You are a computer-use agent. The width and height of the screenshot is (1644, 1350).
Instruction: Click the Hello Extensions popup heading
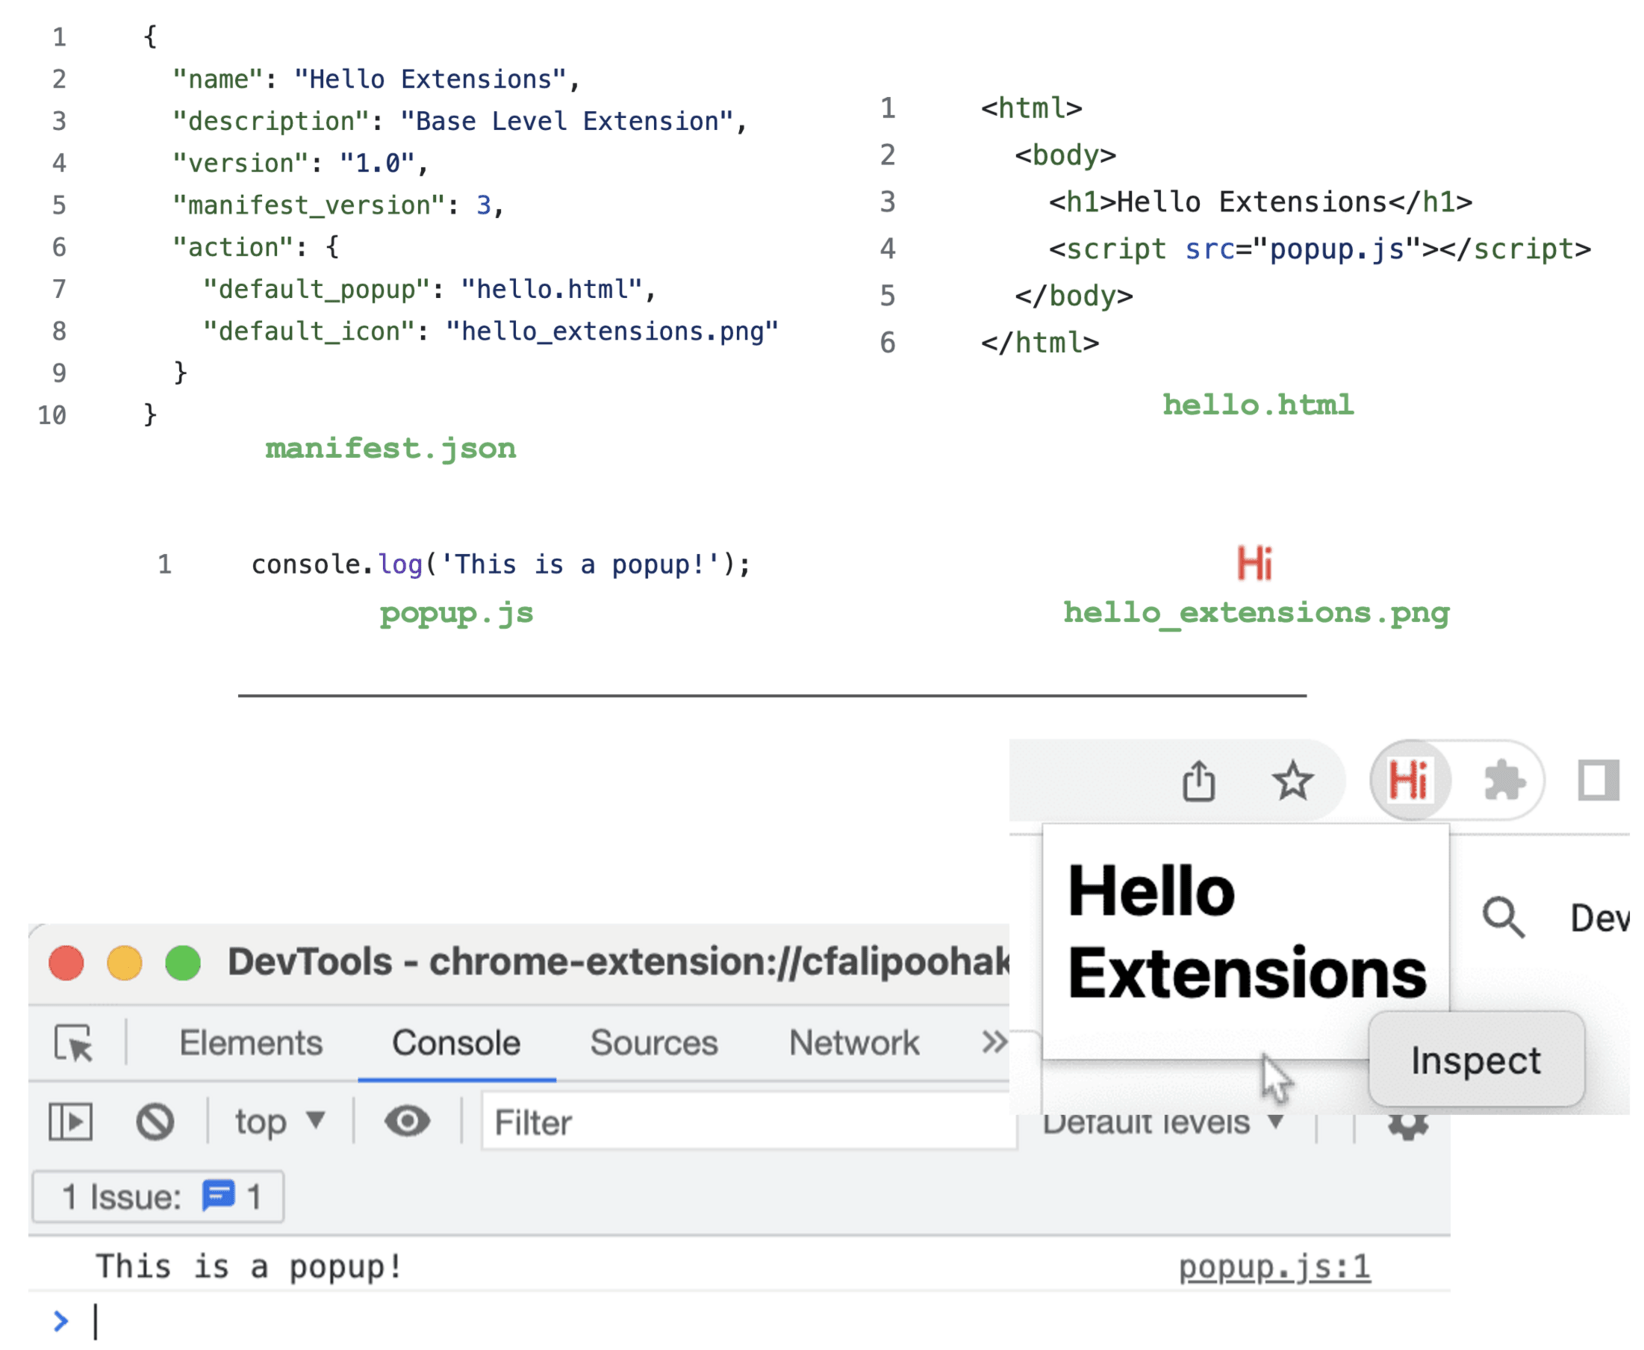[1246, 932]
